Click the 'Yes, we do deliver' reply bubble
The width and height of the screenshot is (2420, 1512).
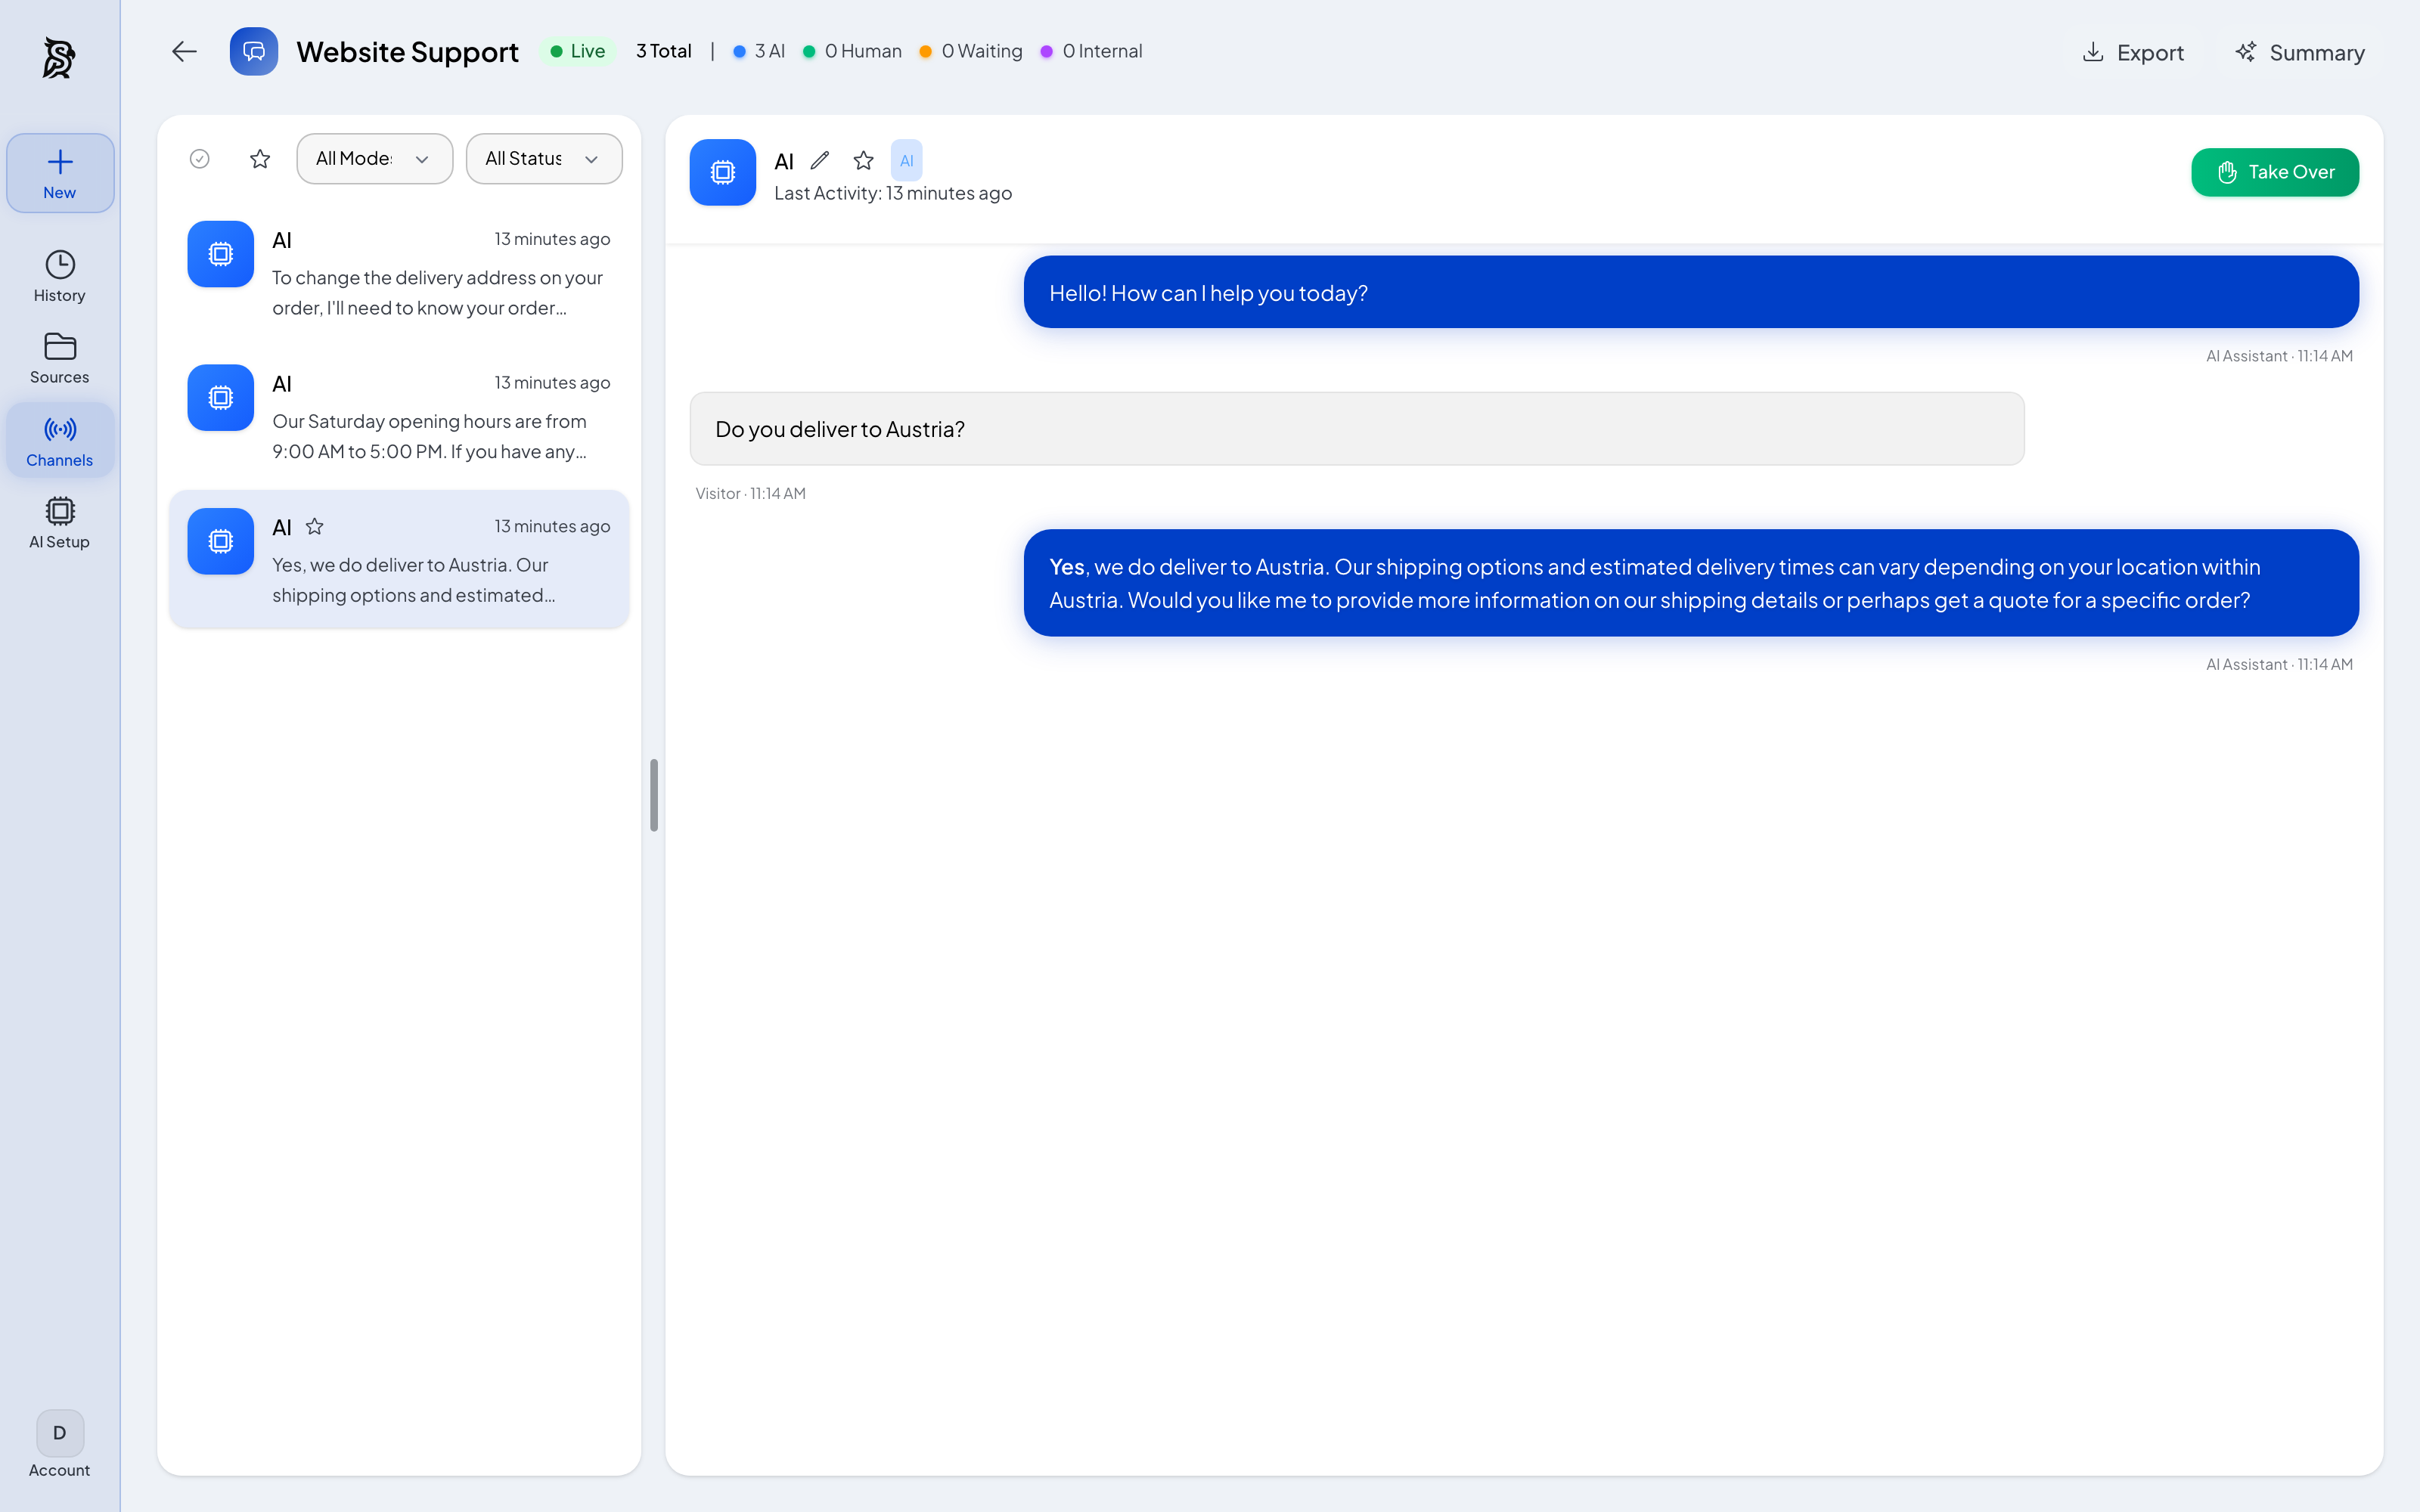pyautogui.click(x=1691, y=583)
